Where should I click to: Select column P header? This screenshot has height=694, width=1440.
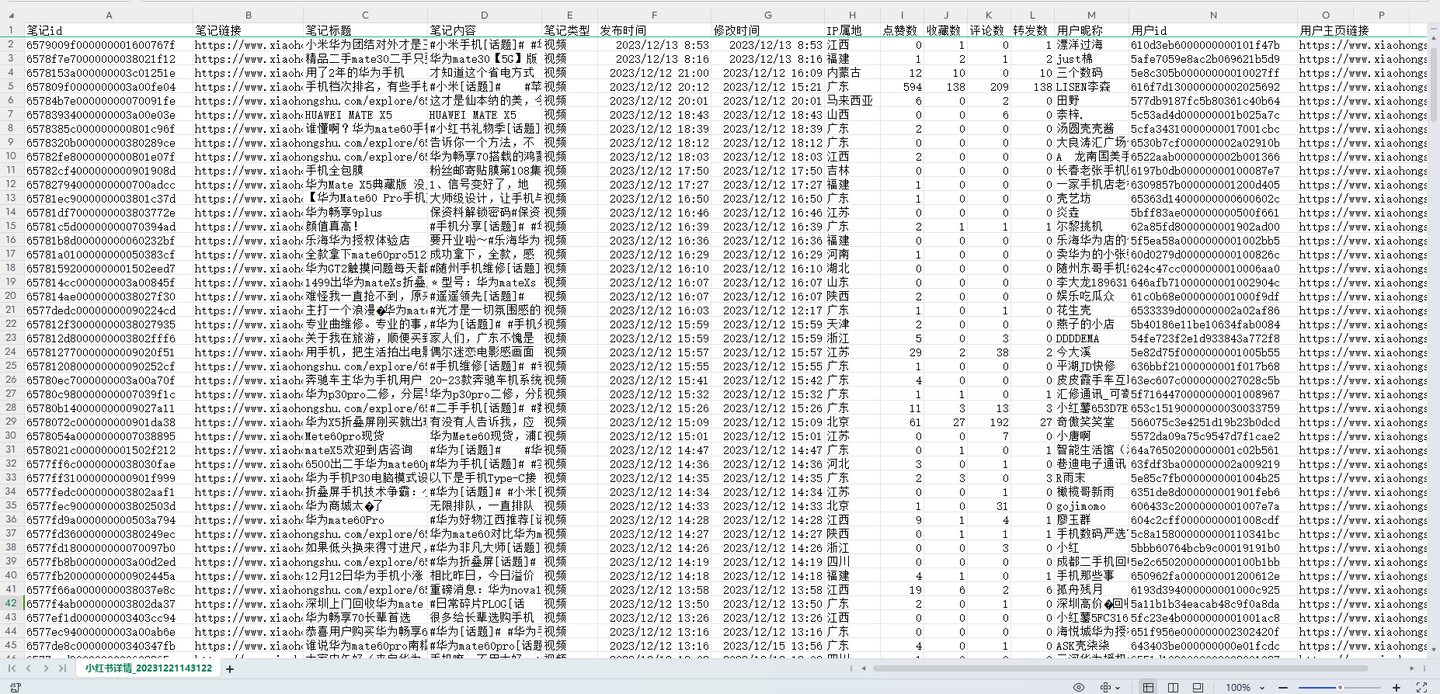[1381, 15]
